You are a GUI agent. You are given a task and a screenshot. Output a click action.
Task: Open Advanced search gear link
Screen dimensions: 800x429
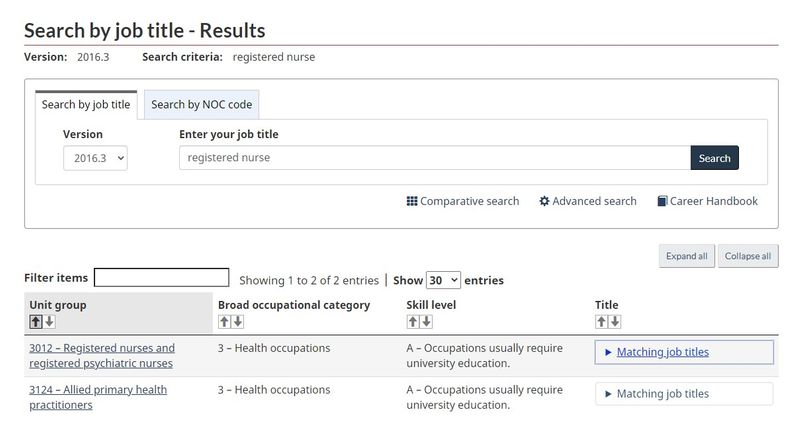click(588, 201)
